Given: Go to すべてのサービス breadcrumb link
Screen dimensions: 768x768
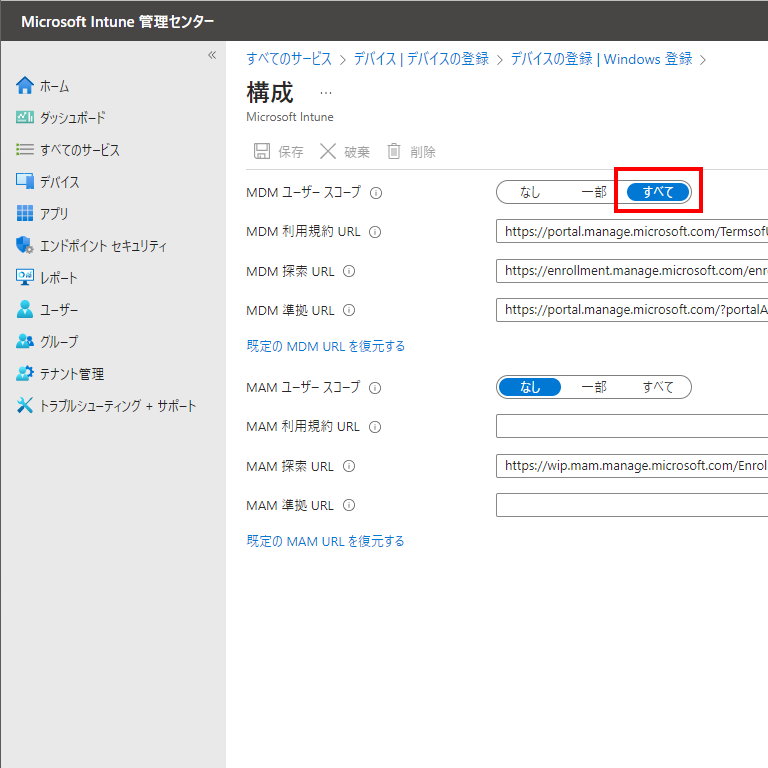Looking at the screenshot, I should (x=289, y=59).
